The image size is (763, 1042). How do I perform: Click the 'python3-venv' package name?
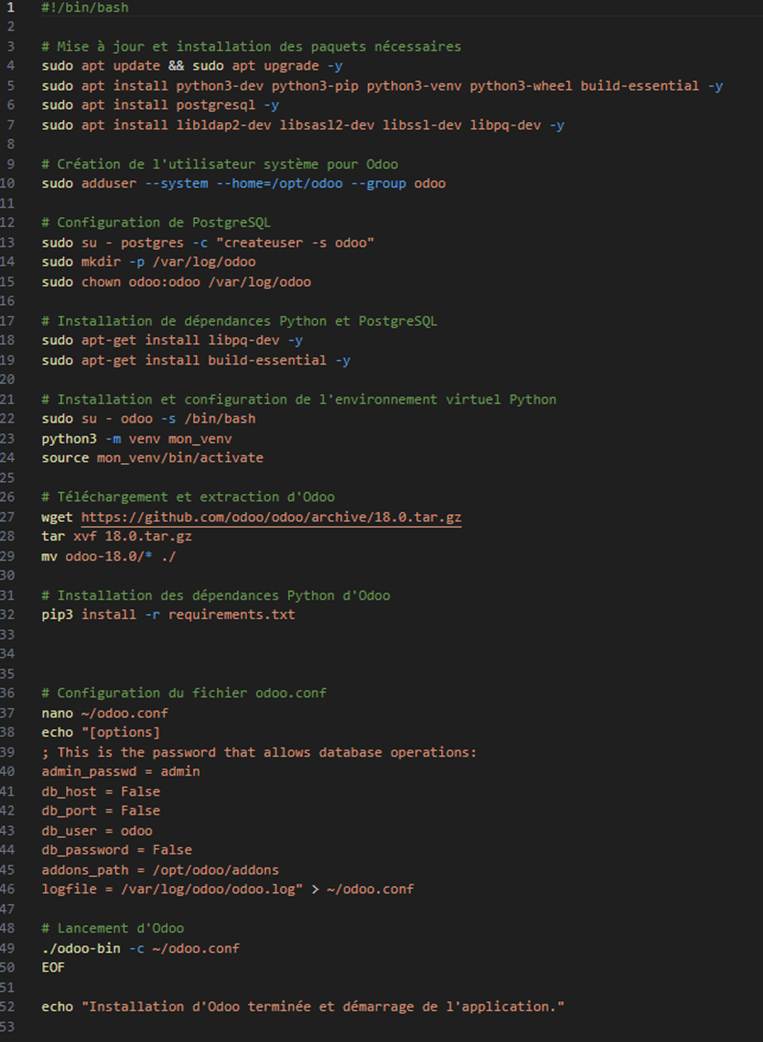414,86
